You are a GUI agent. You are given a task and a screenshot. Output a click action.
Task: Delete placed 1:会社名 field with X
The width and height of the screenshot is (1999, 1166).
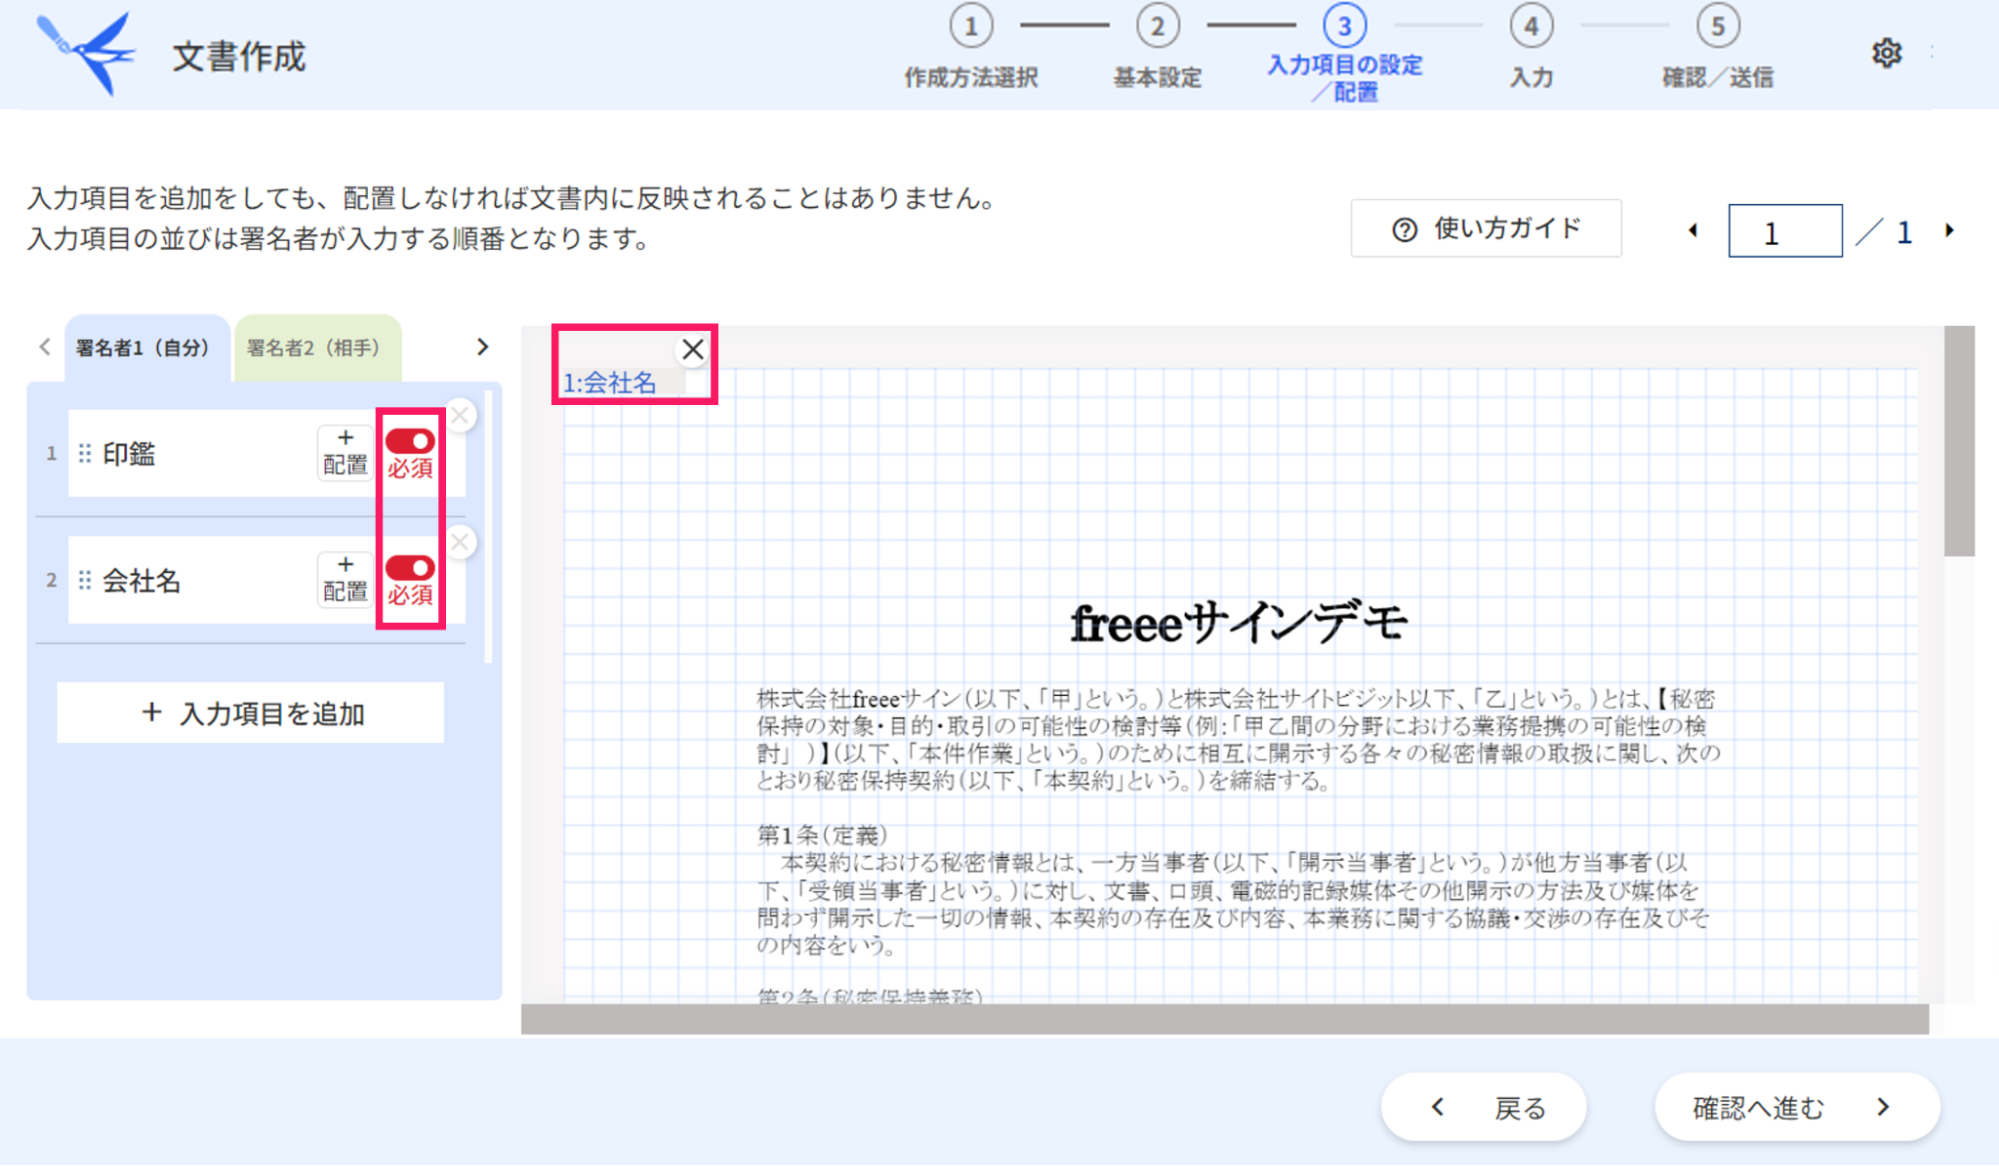692,350
